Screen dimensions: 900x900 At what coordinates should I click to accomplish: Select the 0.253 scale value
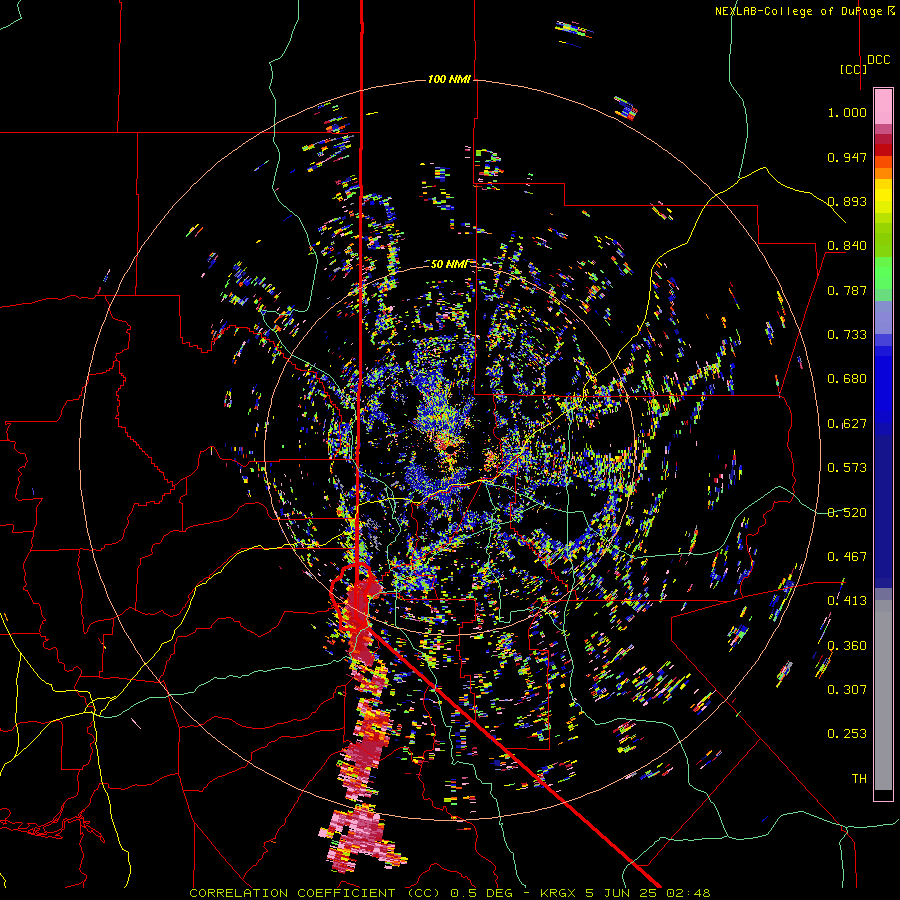[x=847, y=734]
